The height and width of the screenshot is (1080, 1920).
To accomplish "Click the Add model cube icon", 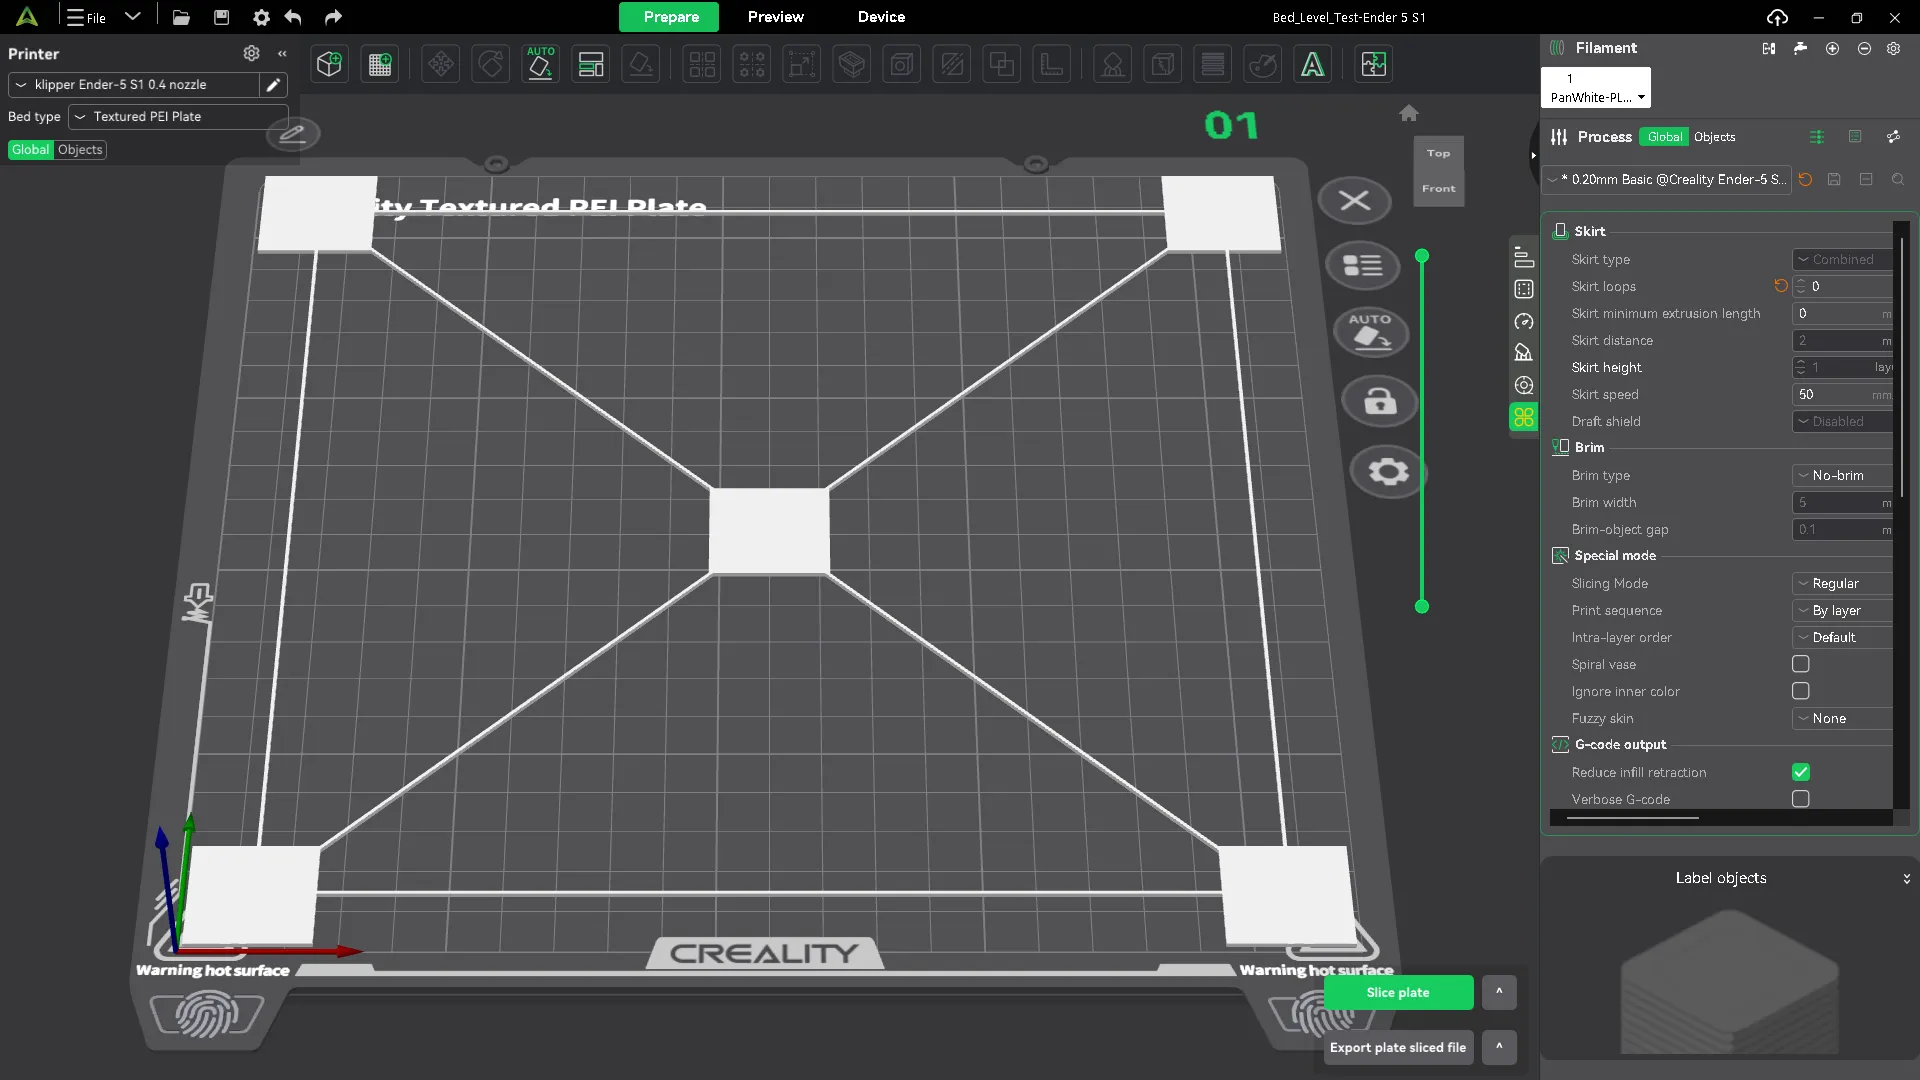I will pos(329,65).
